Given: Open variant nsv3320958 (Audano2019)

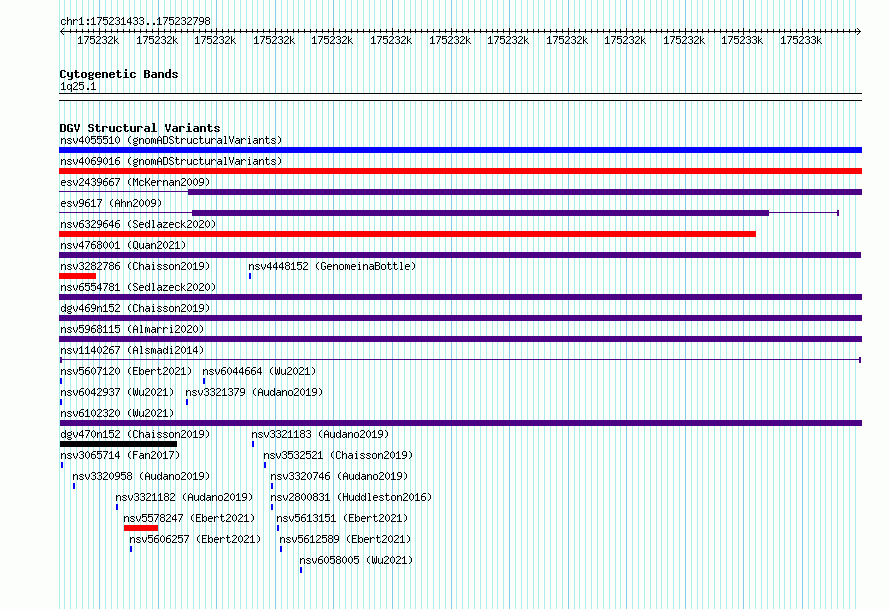Looking at the screenshot, I should (x=141, y=476).
